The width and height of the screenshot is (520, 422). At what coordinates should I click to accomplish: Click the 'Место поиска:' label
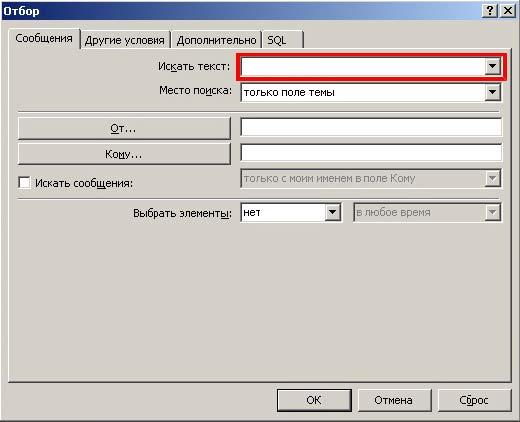[195, 90]
